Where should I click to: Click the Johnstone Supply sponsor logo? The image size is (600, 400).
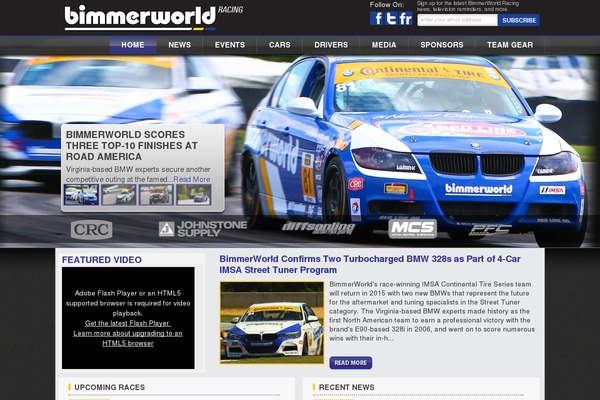click(203, 229)
